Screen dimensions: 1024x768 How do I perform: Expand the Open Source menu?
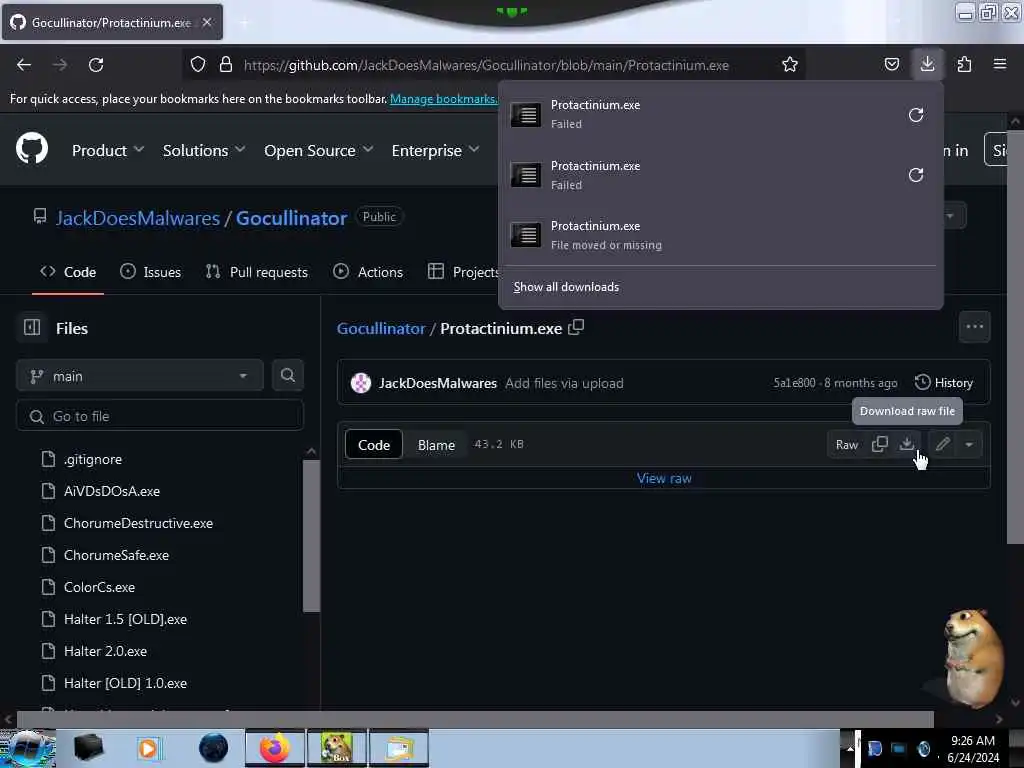[x=319, y=150]
